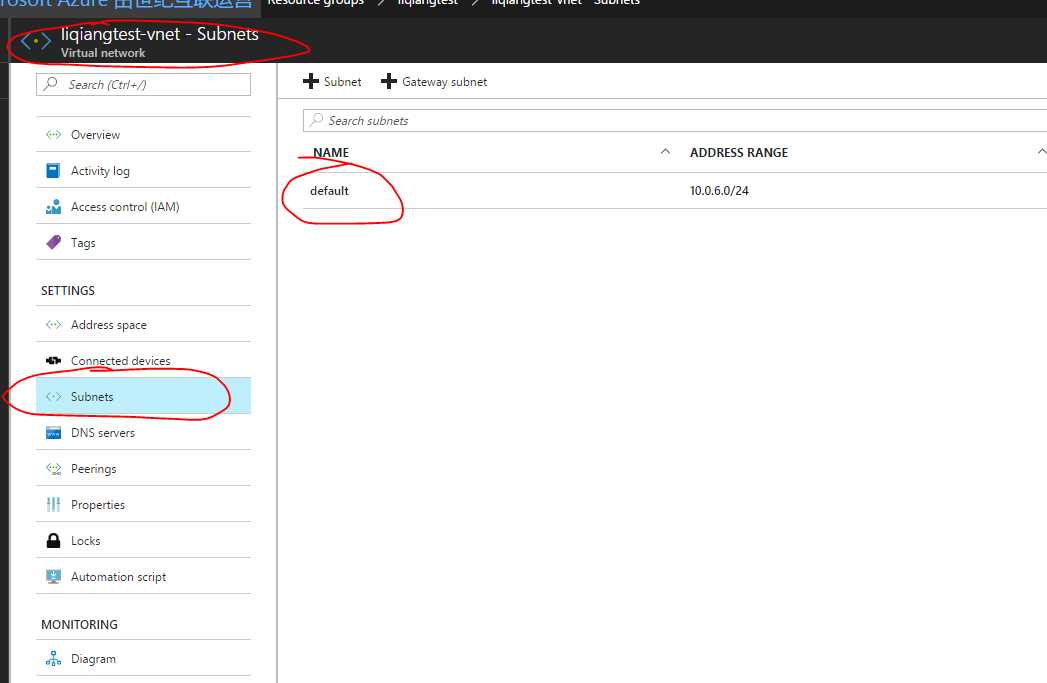The image size is (1047, 683).
Task: Show Connected devices
Action: (144, 361)
